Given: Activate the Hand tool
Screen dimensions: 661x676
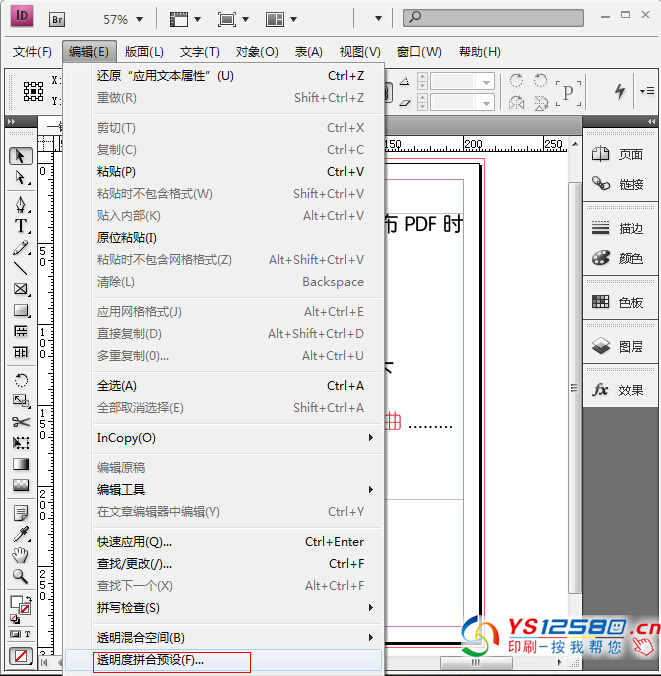Looking at the screenshot, I should [x=21, y=555].
